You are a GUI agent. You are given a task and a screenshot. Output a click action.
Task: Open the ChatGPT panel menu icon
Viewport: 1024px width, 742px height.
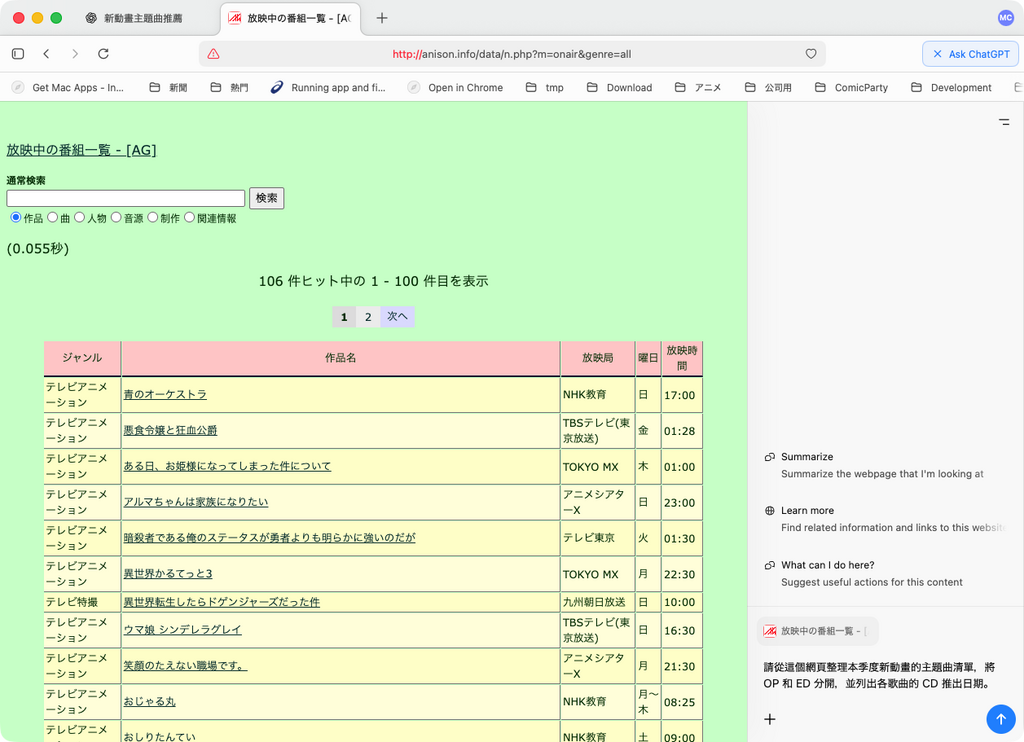tap(1004, 122)
